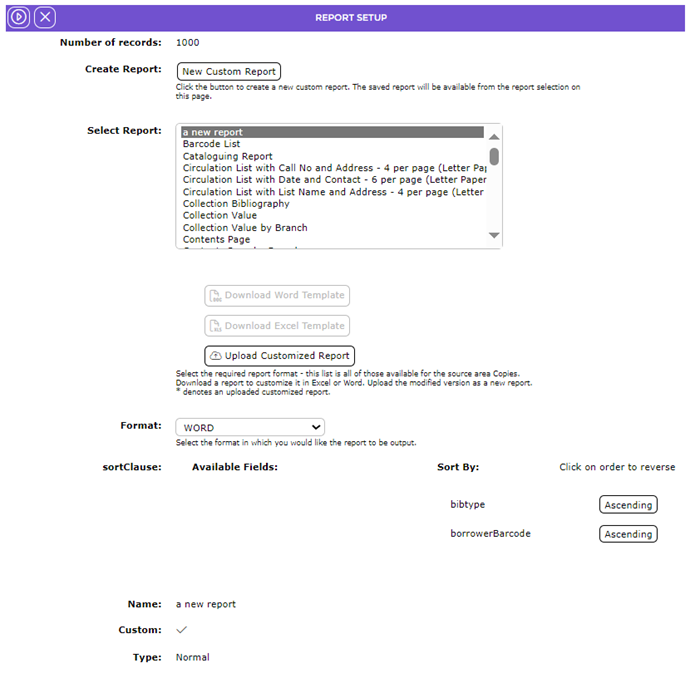Toggle Ascending order for bibtype
The height and width of the screenshot is (673, 690).
[628, 505]
